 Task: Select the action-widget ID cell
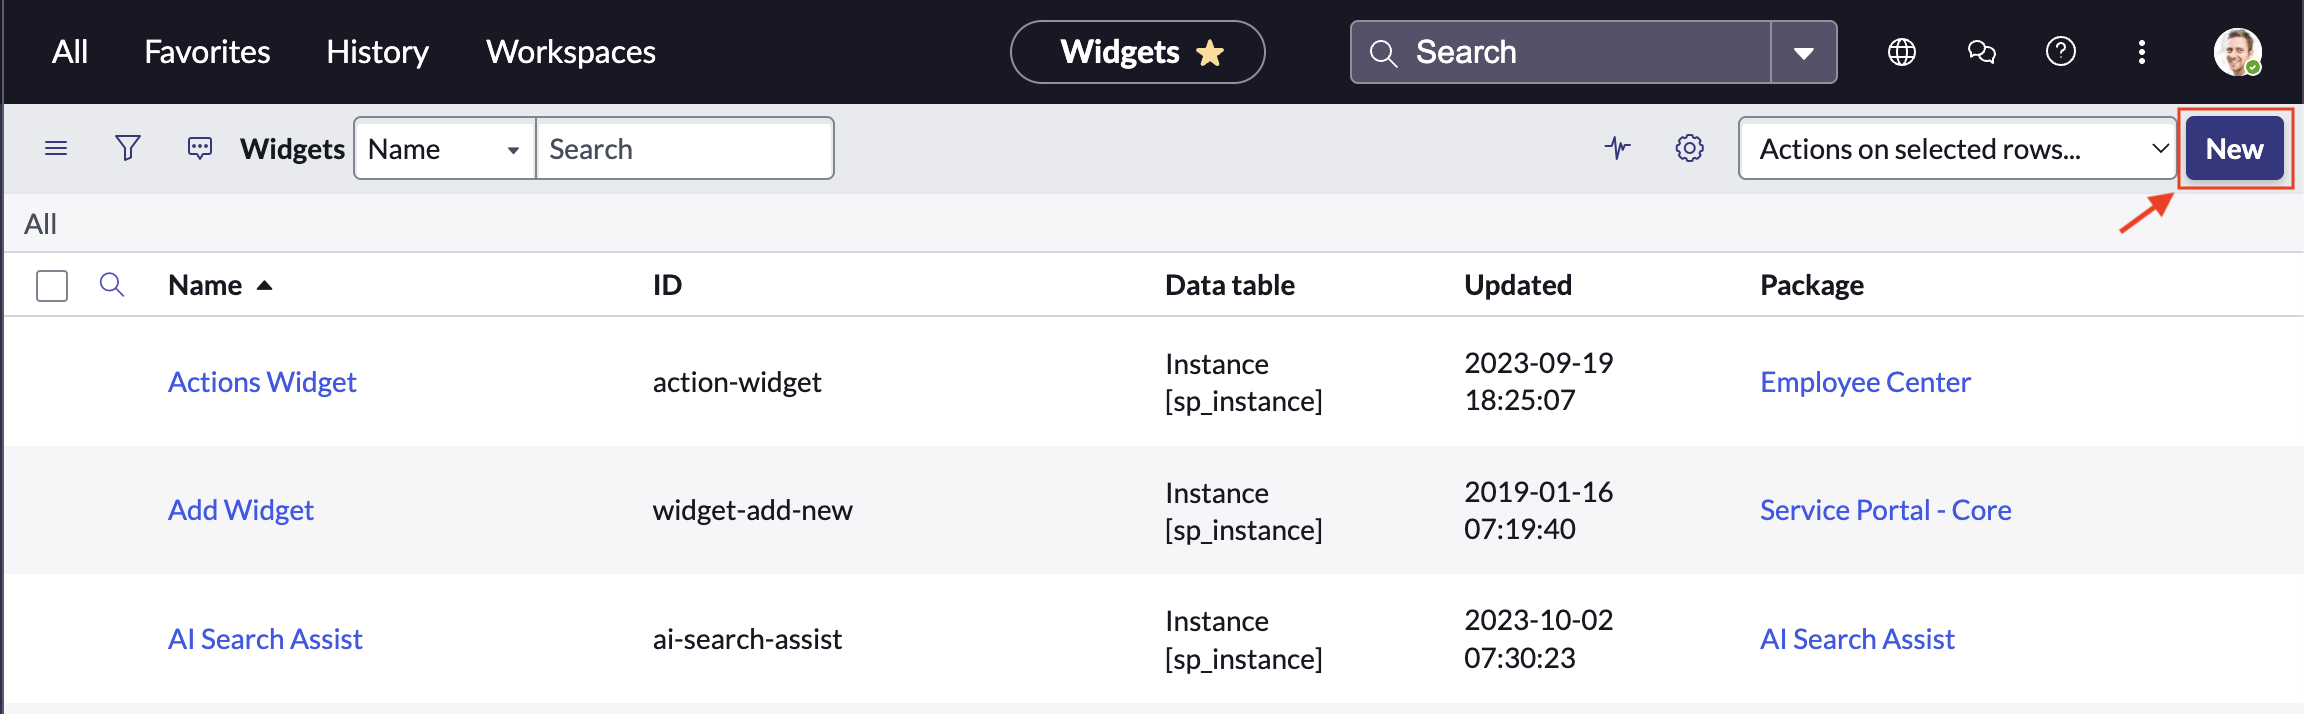[x=737, y=382]
